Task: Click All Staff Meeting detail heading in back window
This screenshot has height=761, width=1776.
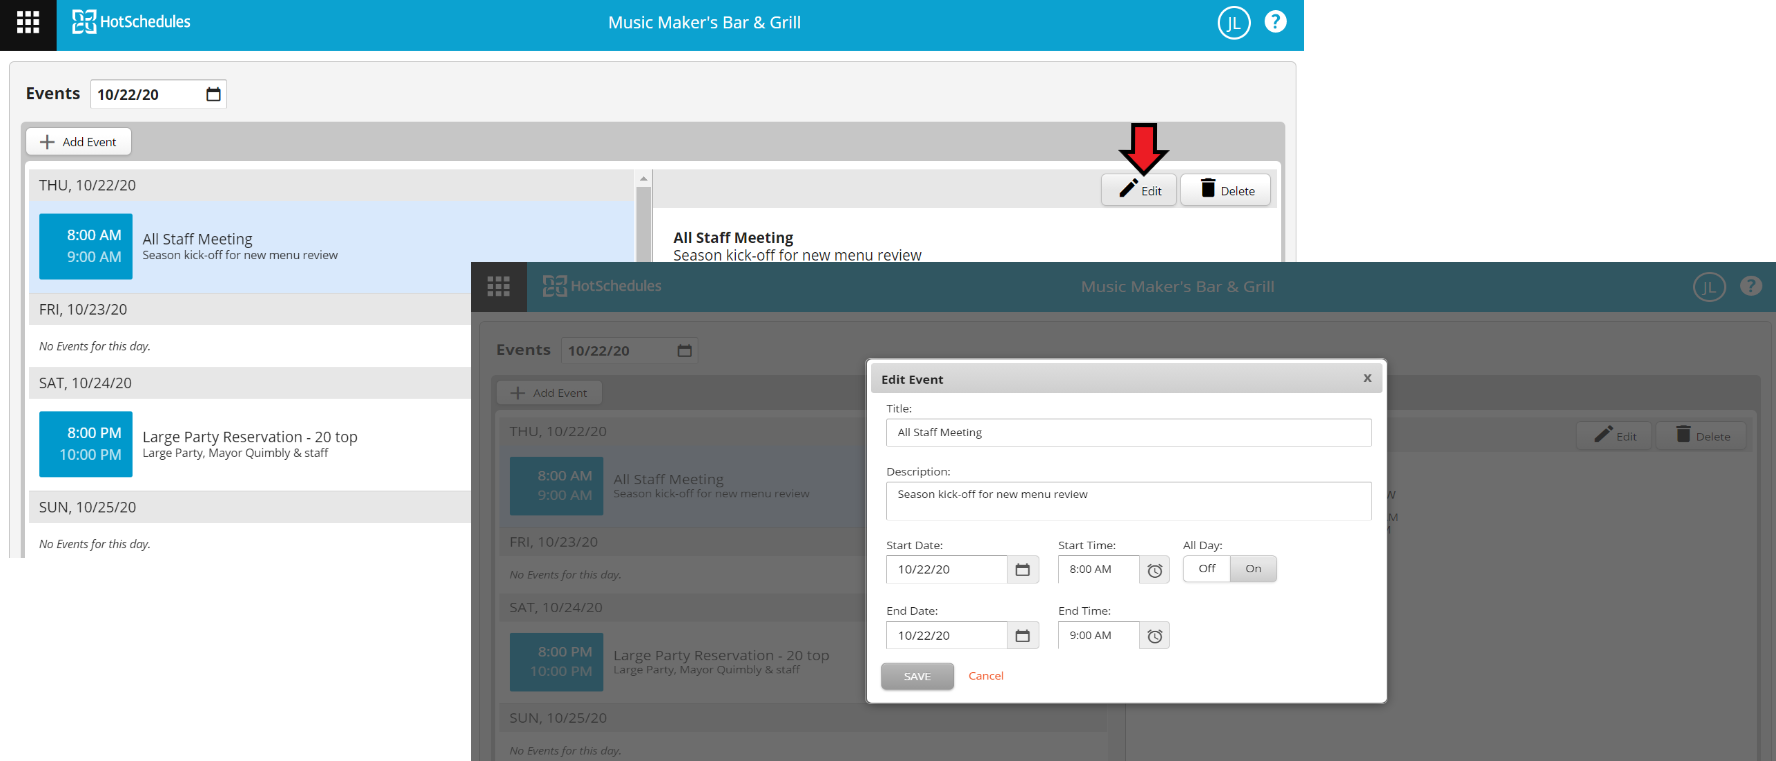Action: [x=733, y=238]
